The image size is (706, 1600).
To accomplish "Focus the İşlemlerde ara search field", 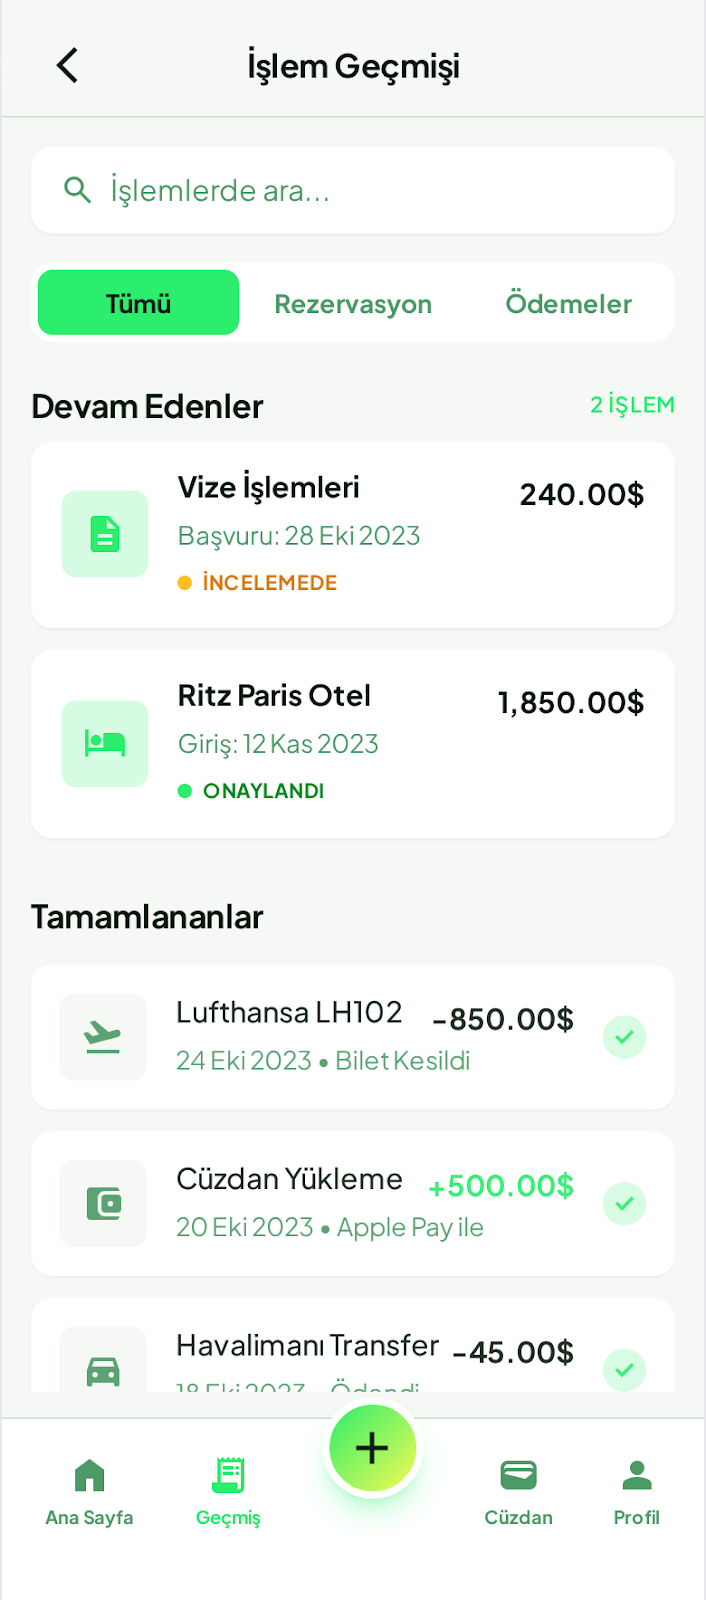I will point(380,190).
